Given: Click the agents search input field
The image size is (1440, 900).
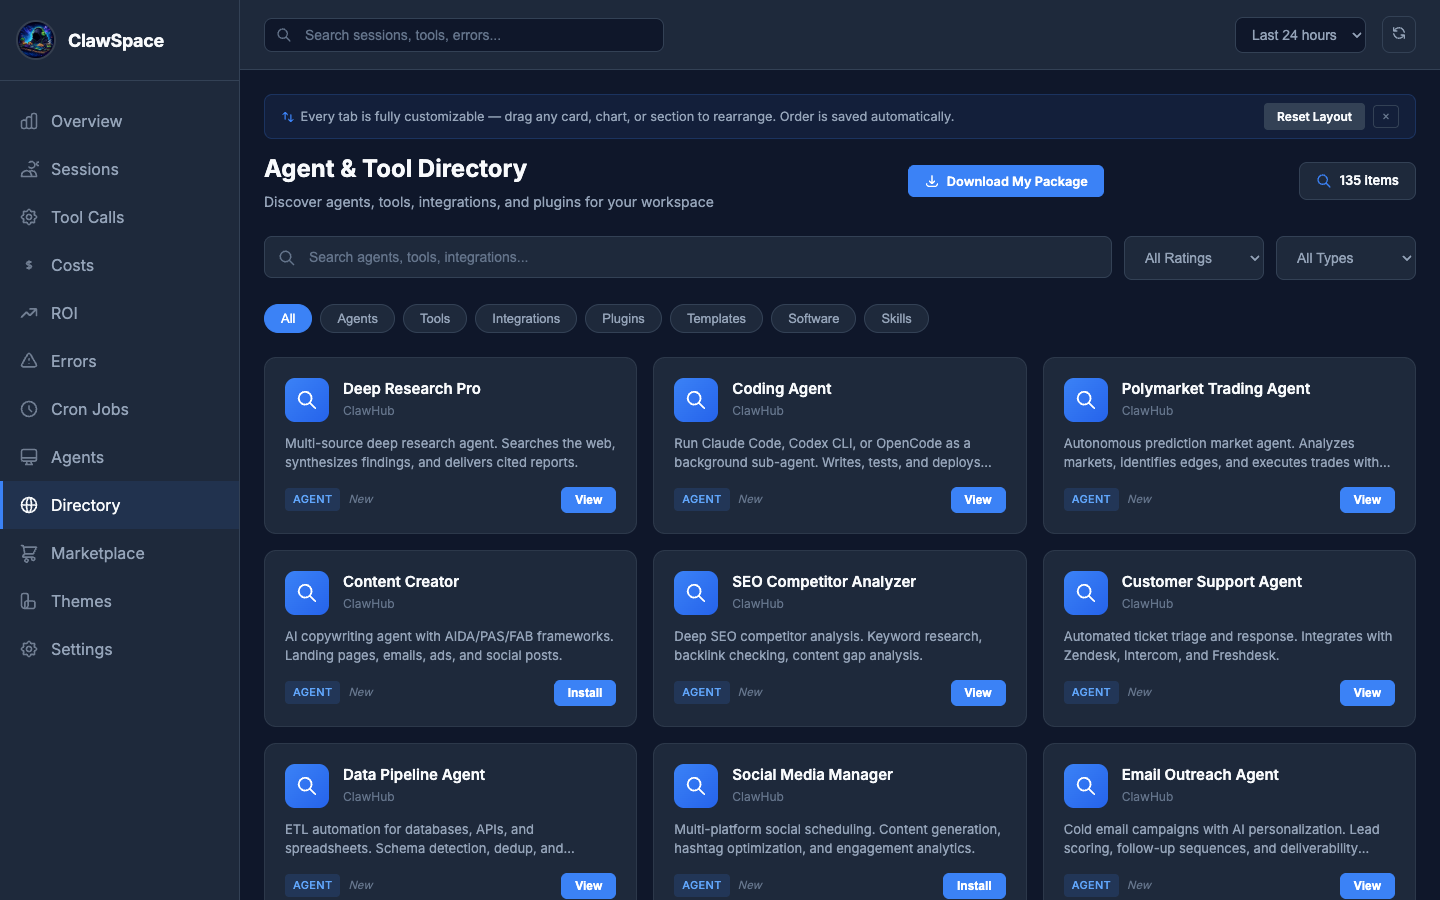Looking at the screenshot, I should (x=688, y=257).
